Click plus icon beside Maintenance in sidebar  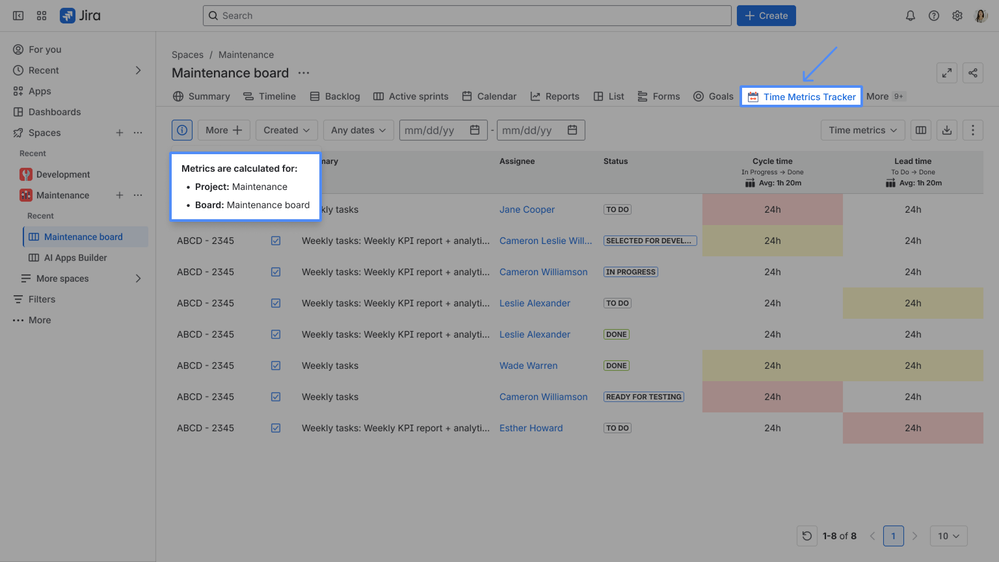tap(119, 195)
